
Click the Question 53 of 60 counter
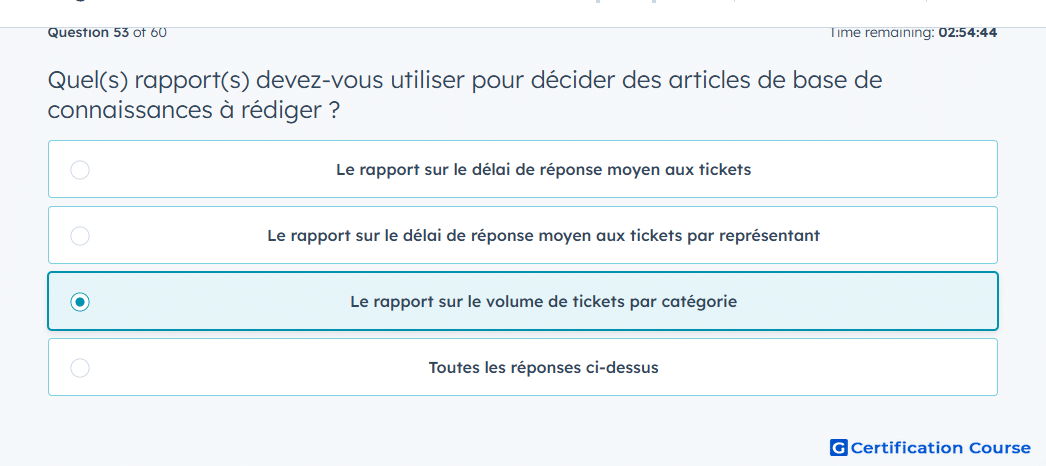pyautogui.click(x=107, y=32)
